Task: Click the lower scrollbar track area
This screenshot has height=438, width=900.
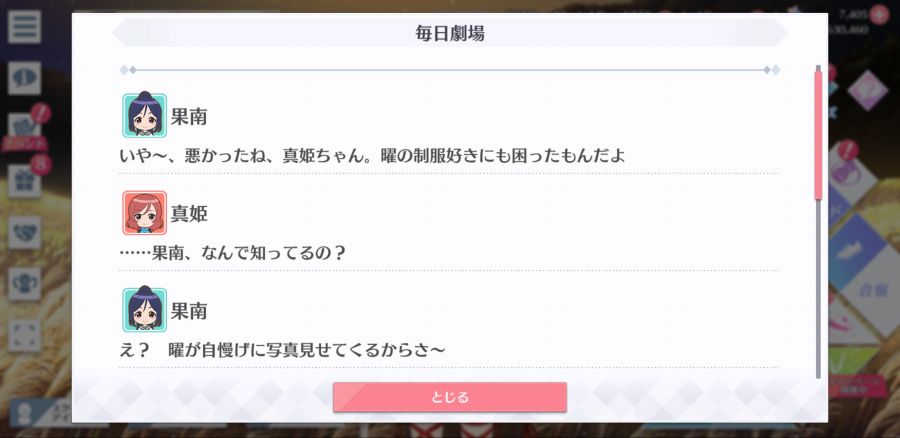Action: pyautogui.click(x=818, y=289)
